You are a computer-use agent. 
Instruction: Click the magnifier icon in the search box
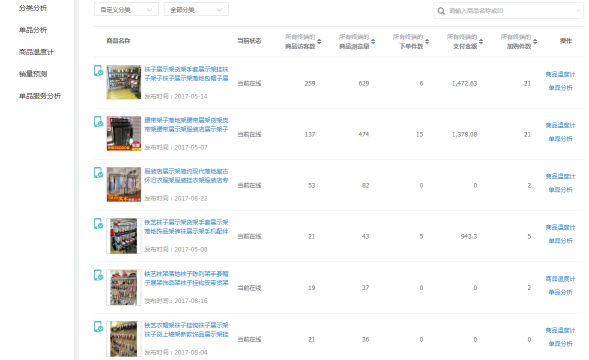click(x=441, y=11)
